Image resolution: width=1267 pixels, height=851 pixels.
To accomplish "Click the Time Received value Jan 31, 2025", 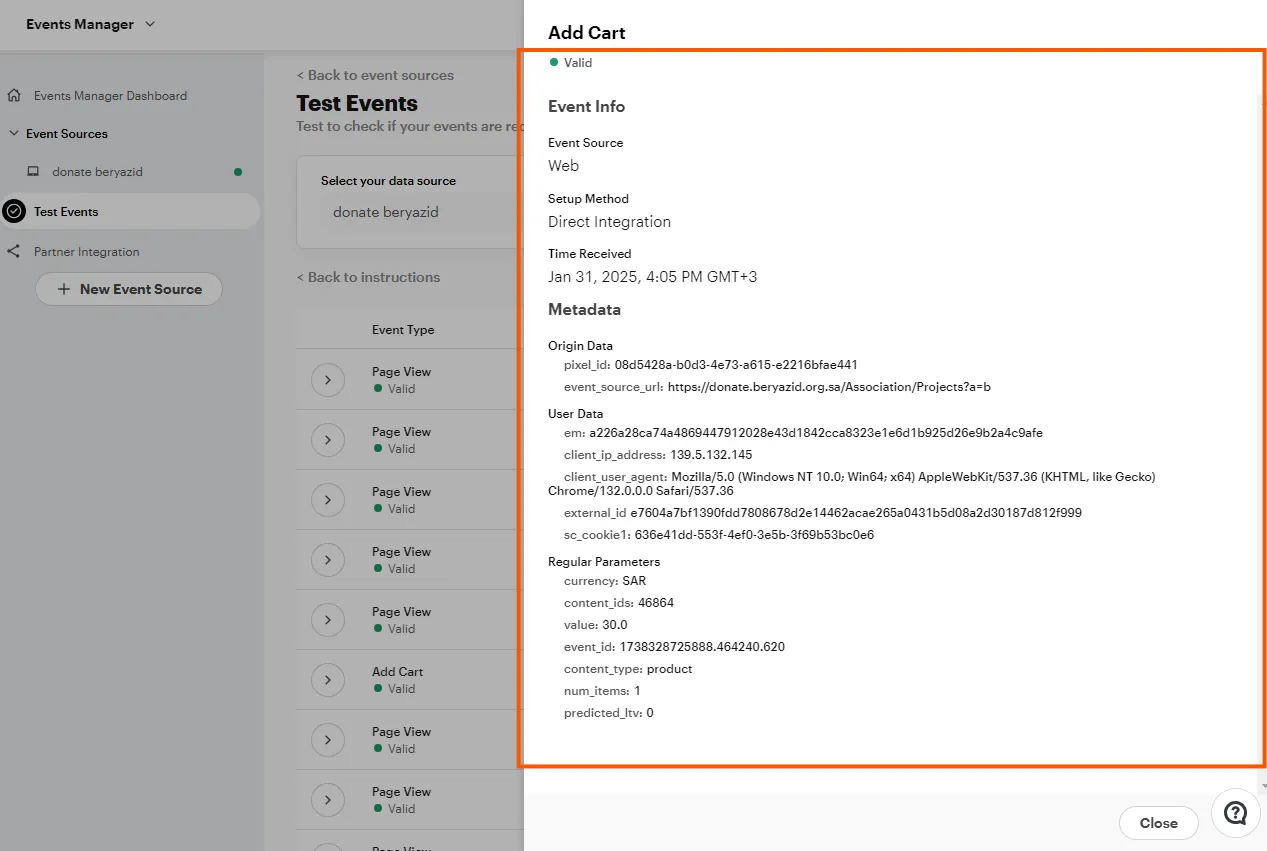I will coord(653,277).
